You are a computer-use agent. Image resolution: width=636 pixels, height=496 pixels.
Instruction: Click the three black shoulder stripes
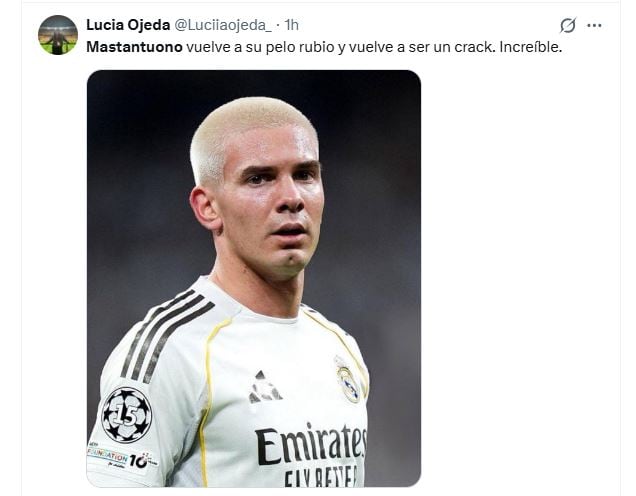[166, 335]
